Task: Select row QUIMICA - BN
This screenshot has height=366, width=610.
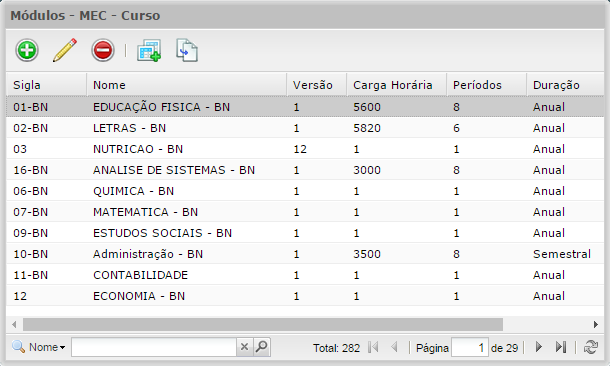Action: (305, 191)
